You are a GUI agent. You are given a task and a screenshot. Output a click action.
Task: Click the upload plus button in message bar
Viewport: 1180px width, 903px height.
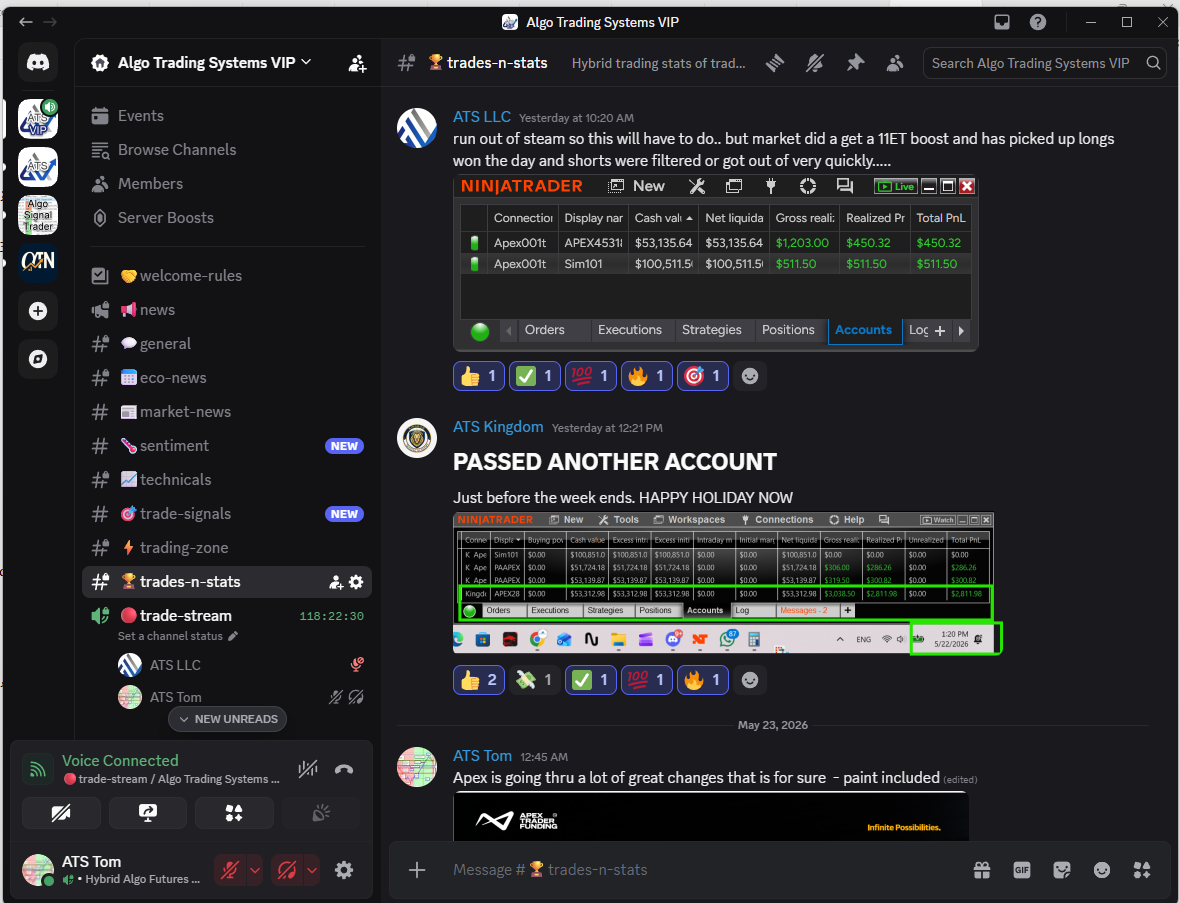(x=417, y=870)
